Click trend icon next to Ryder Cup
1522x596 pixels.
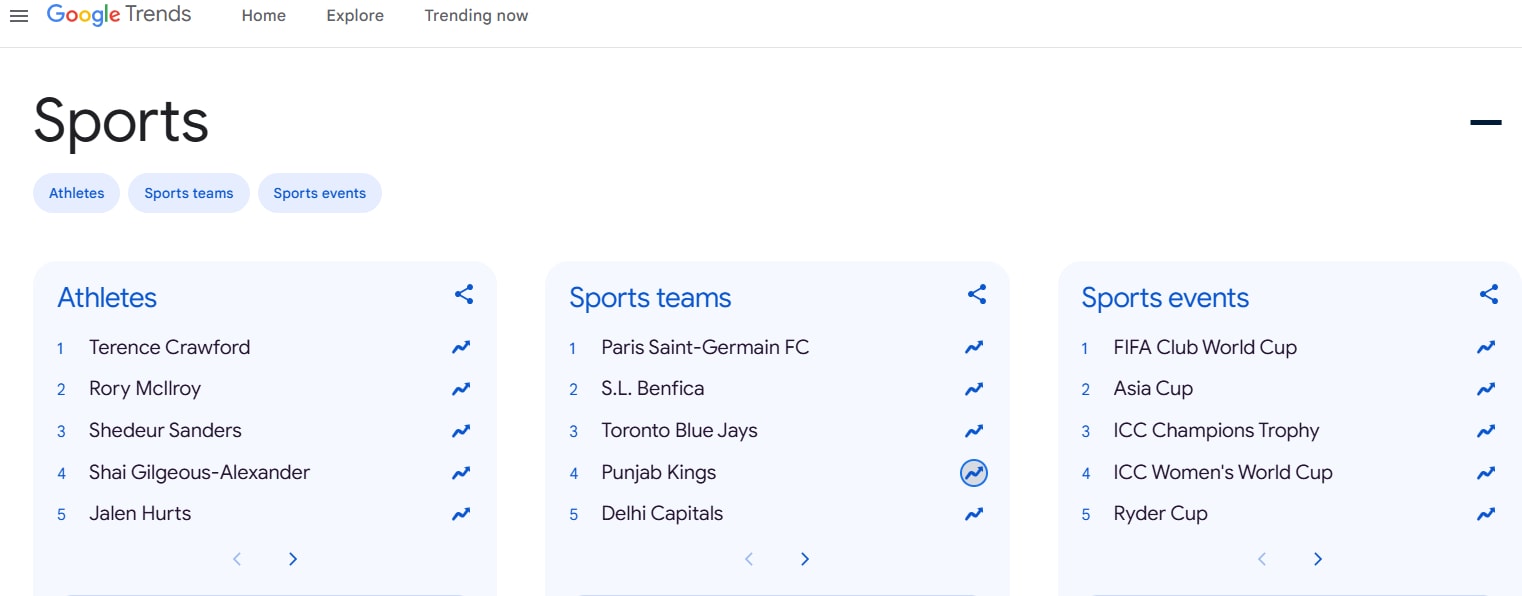[x=1486, y=514]
